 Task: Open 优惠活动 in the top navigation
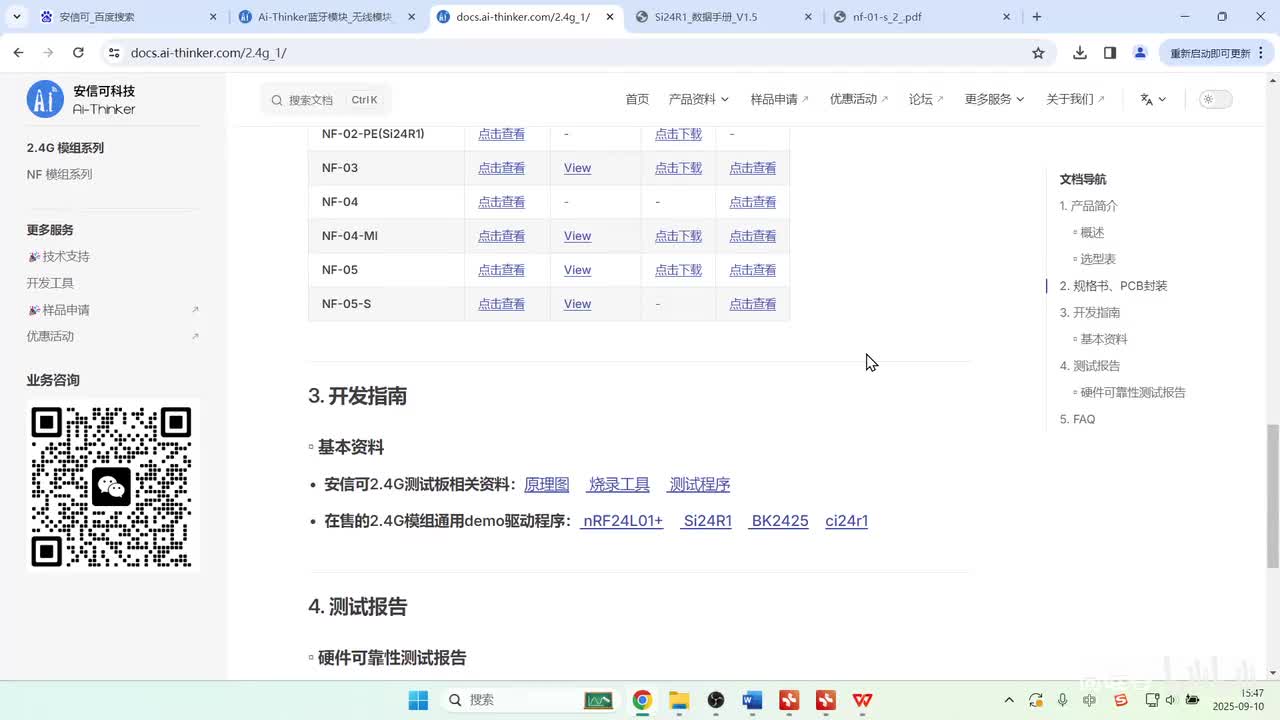(859, 99)
